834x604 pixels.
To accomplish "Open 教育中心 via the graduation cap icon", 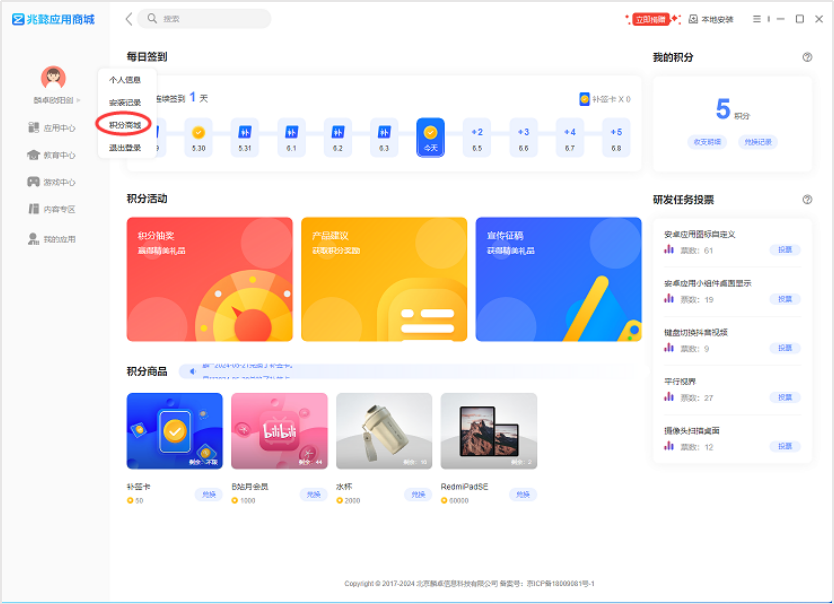I will point(34,155).
